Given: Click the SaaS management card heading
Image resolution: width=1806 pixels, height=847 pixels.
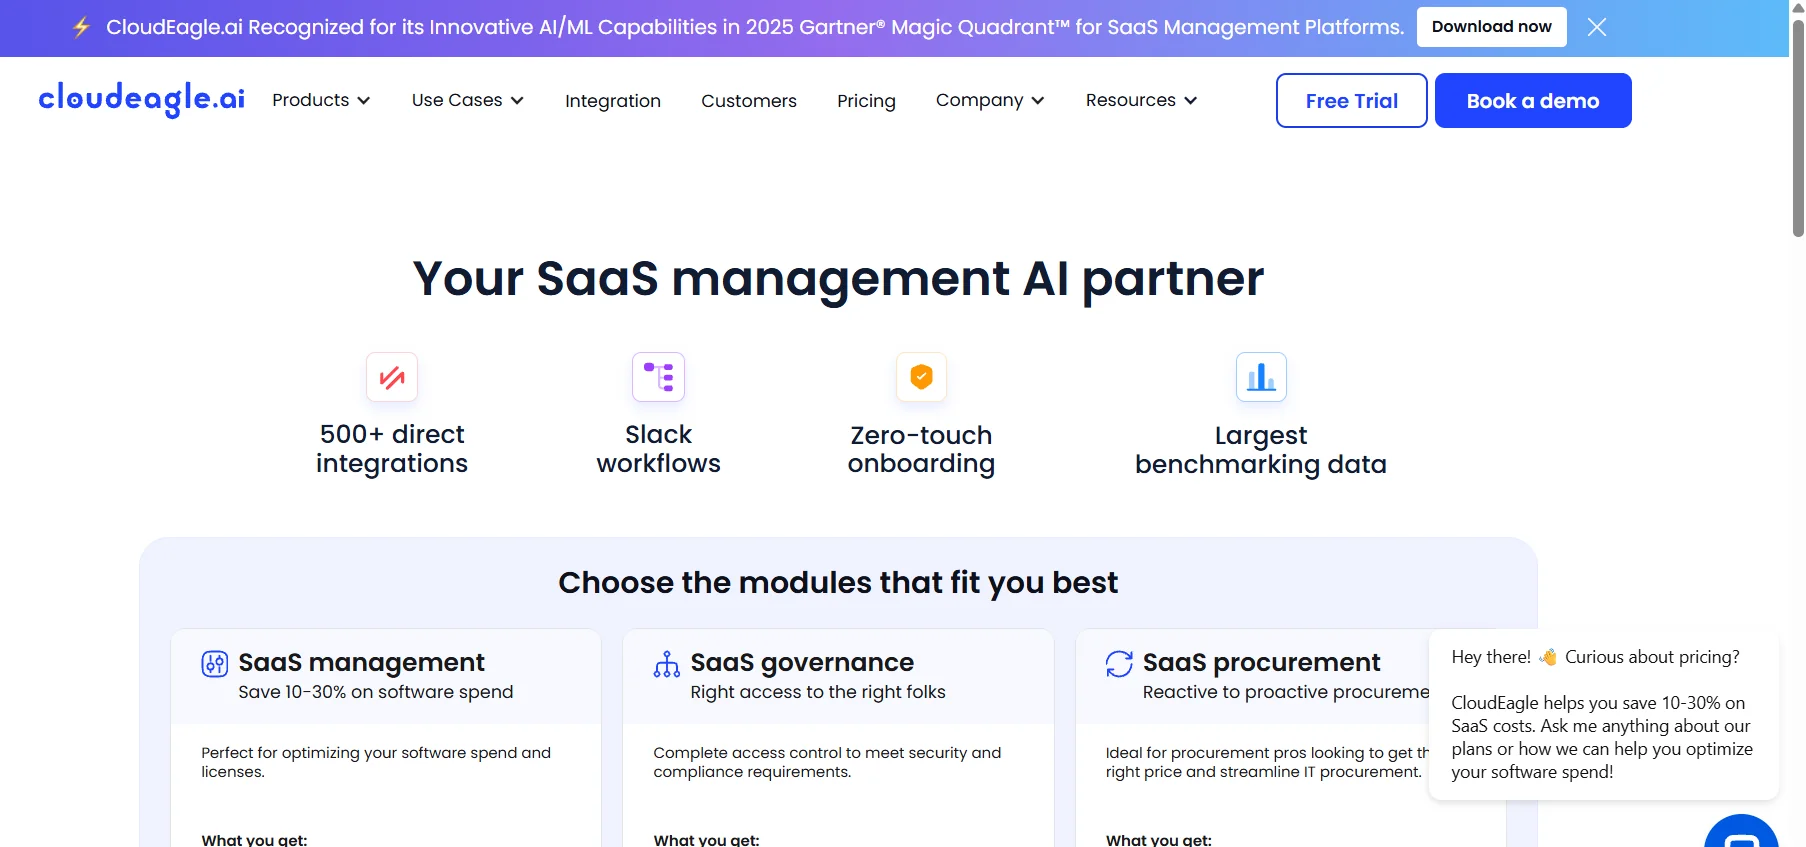Looking at the screenshot, I should [361, 662].
